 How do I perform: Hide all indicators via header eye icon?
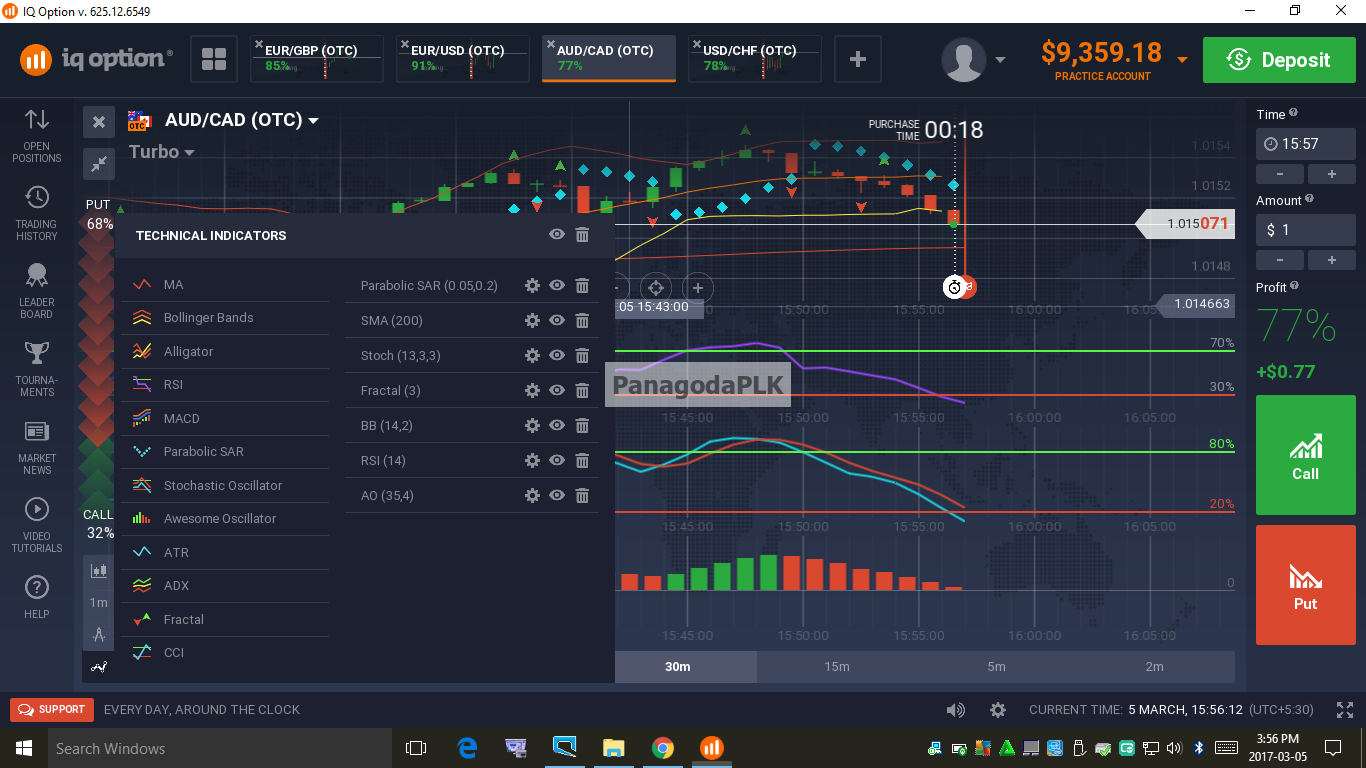click(557, 234)
